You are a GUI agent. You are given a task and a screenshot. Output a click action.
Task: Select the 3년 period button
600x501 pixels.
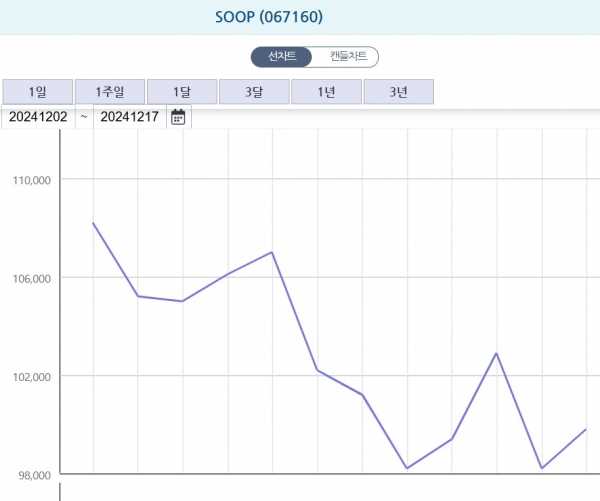[398, 91]
